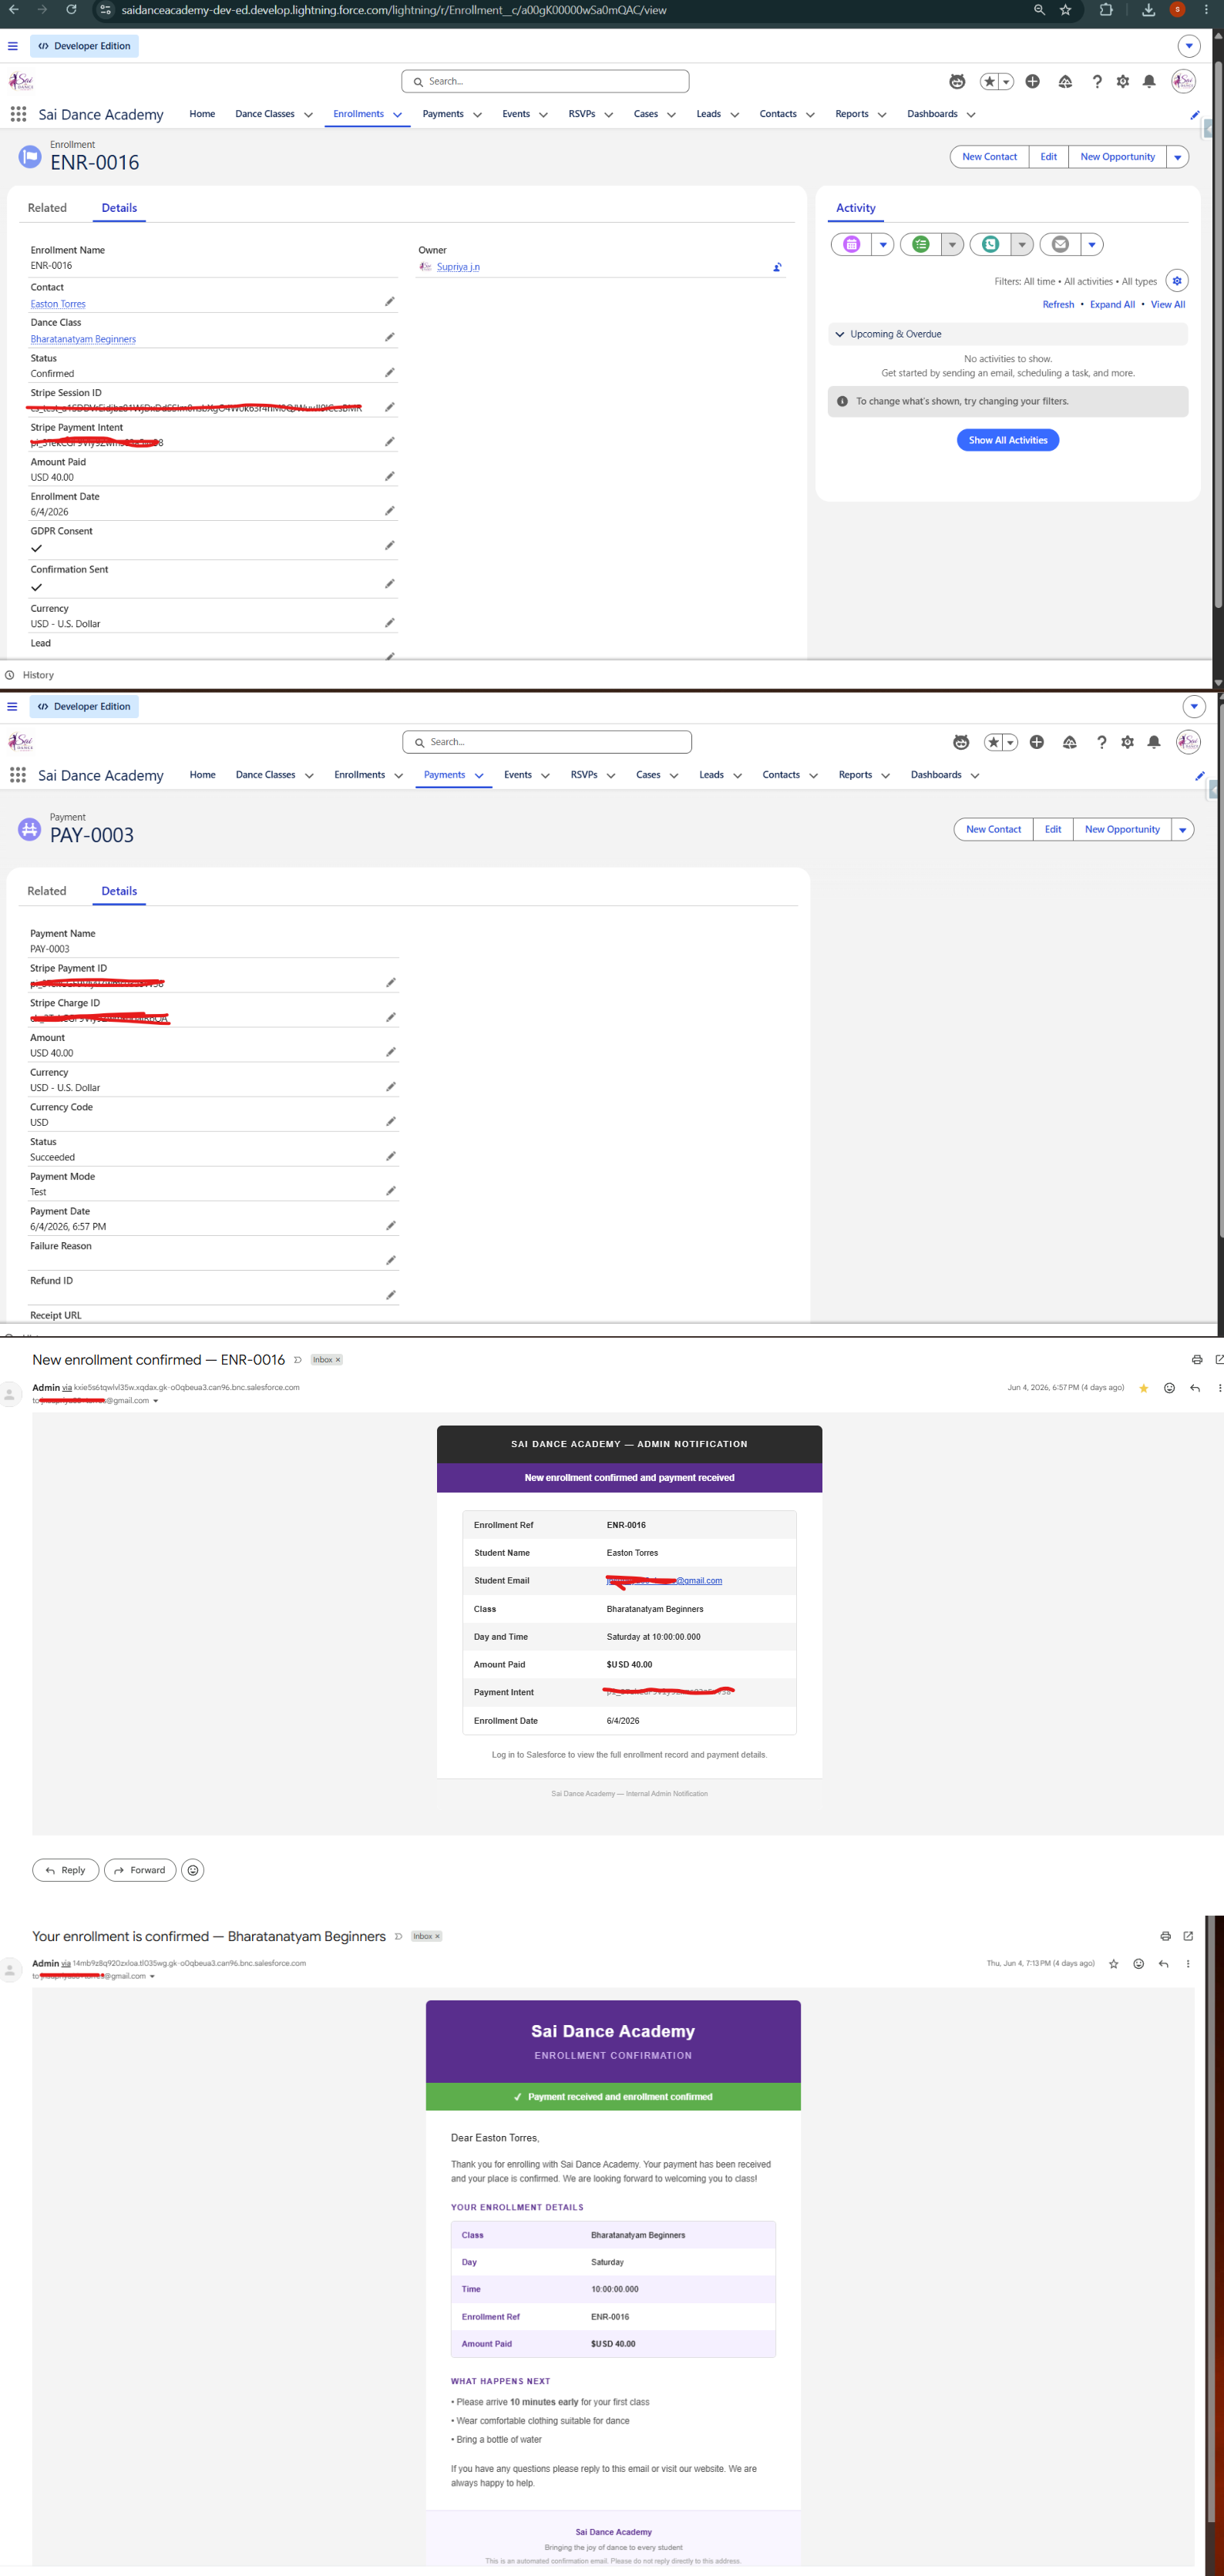Screen dimensions: 1224x2576
Task: Open the Payments tab dropdown chevron on the Payment page
Action: click(x=479, y=776)
